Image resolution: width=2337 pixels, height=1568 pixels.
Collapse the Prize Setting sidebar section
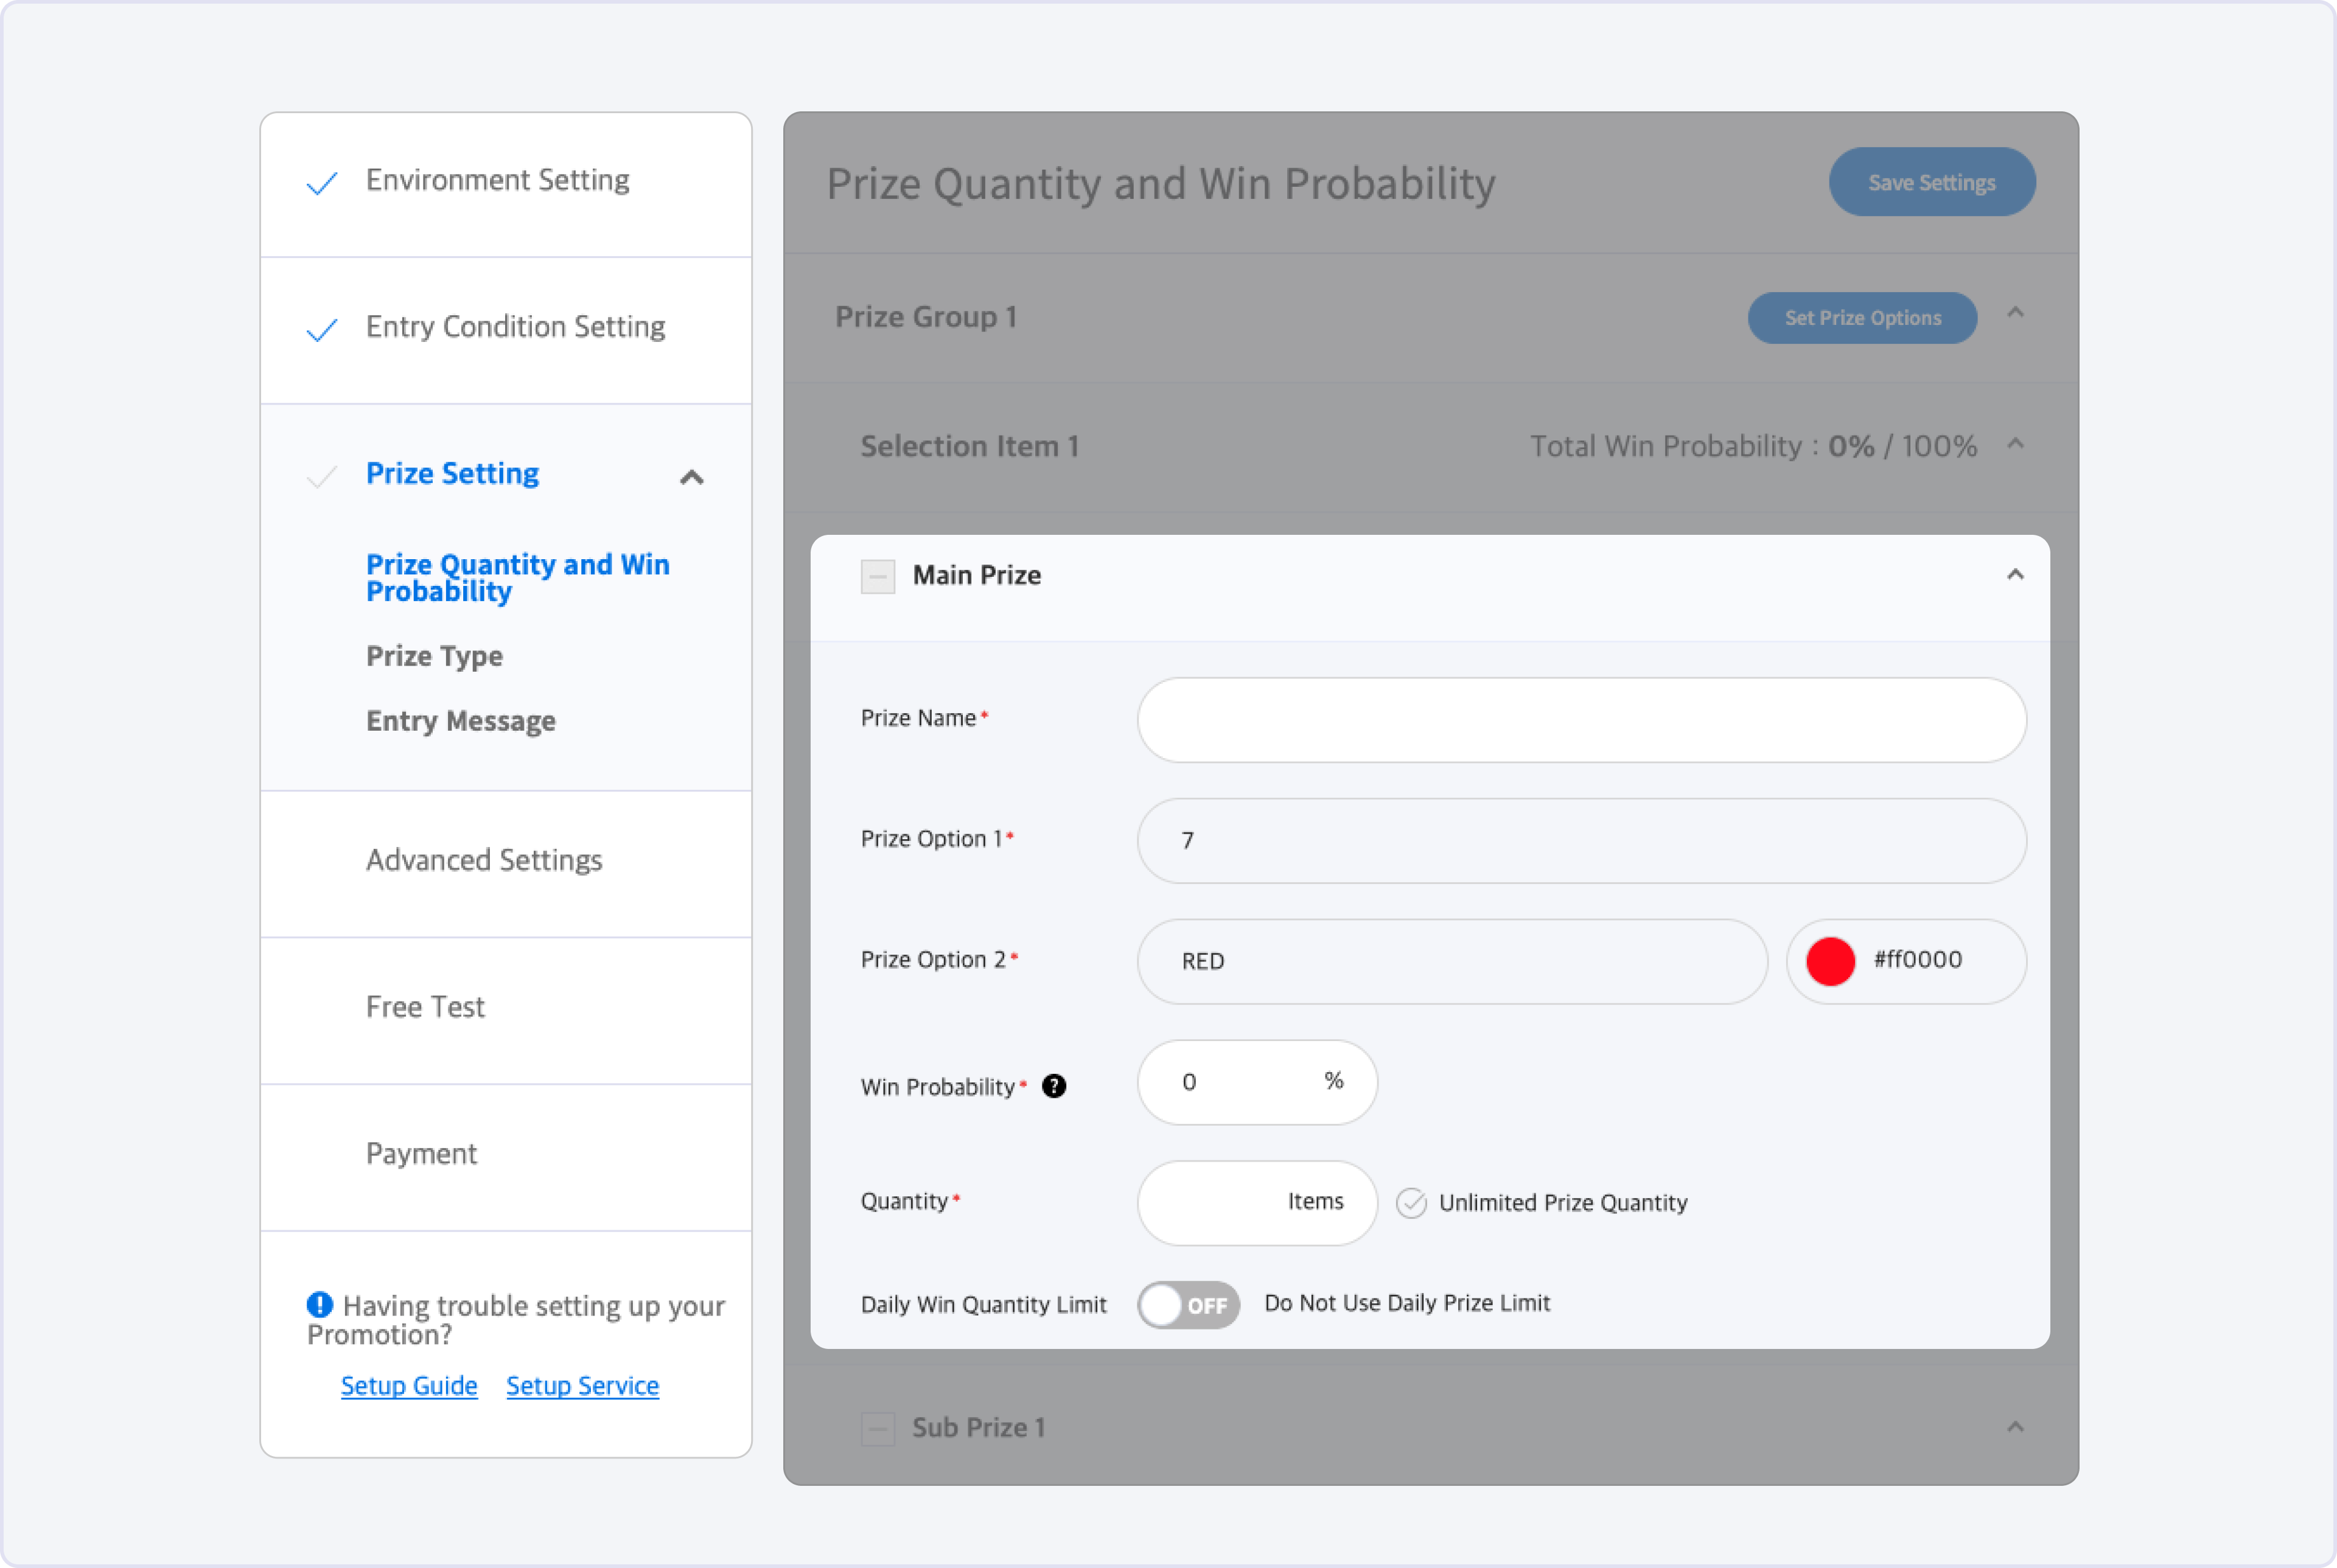tap(692, 477)
